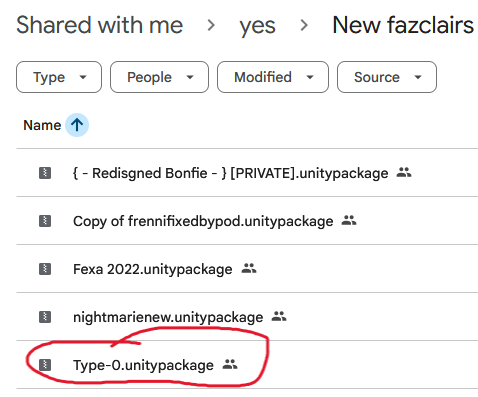The image size is (478, 397).
Task: Open the Source filter dropdown
Action: 387,77
